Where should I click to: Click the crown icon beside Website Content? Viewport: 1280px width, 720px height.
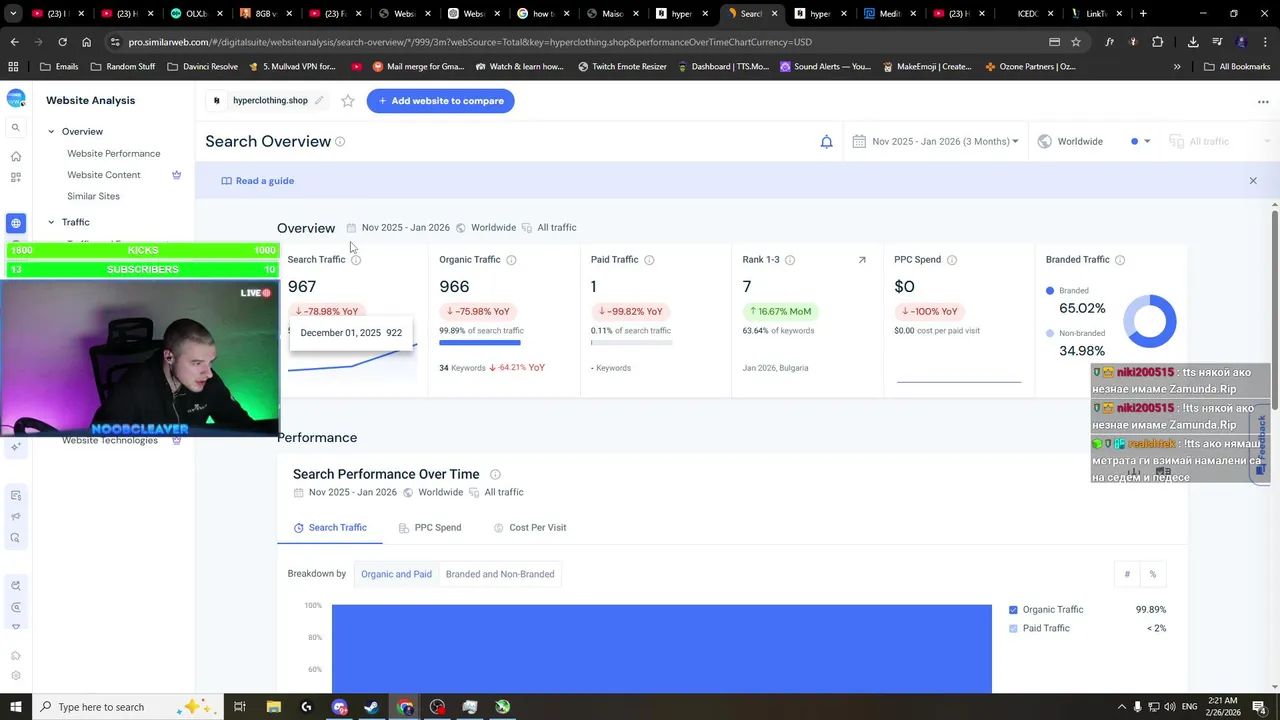coord(176,175)
